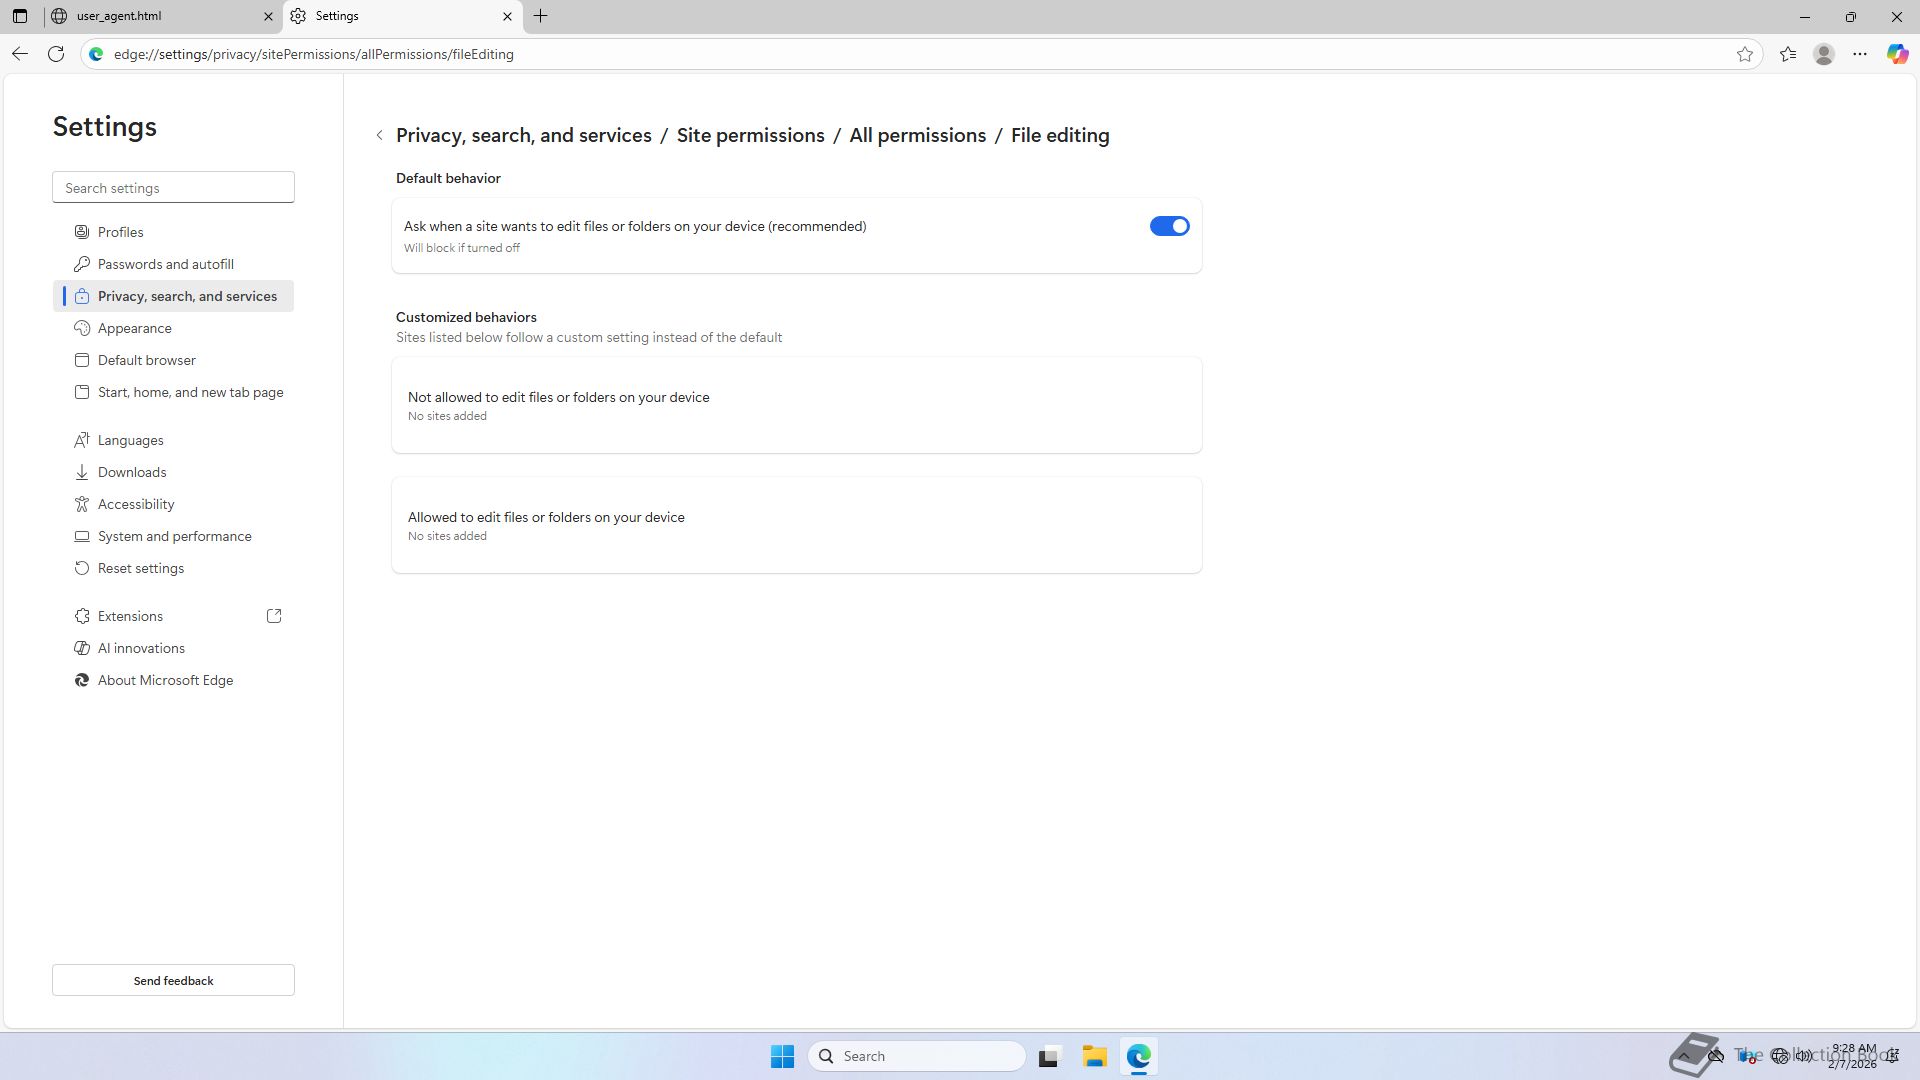This screenshot has width=1920, height=1080.
Task: Open a new tab
Action: (x=540, y=16)
